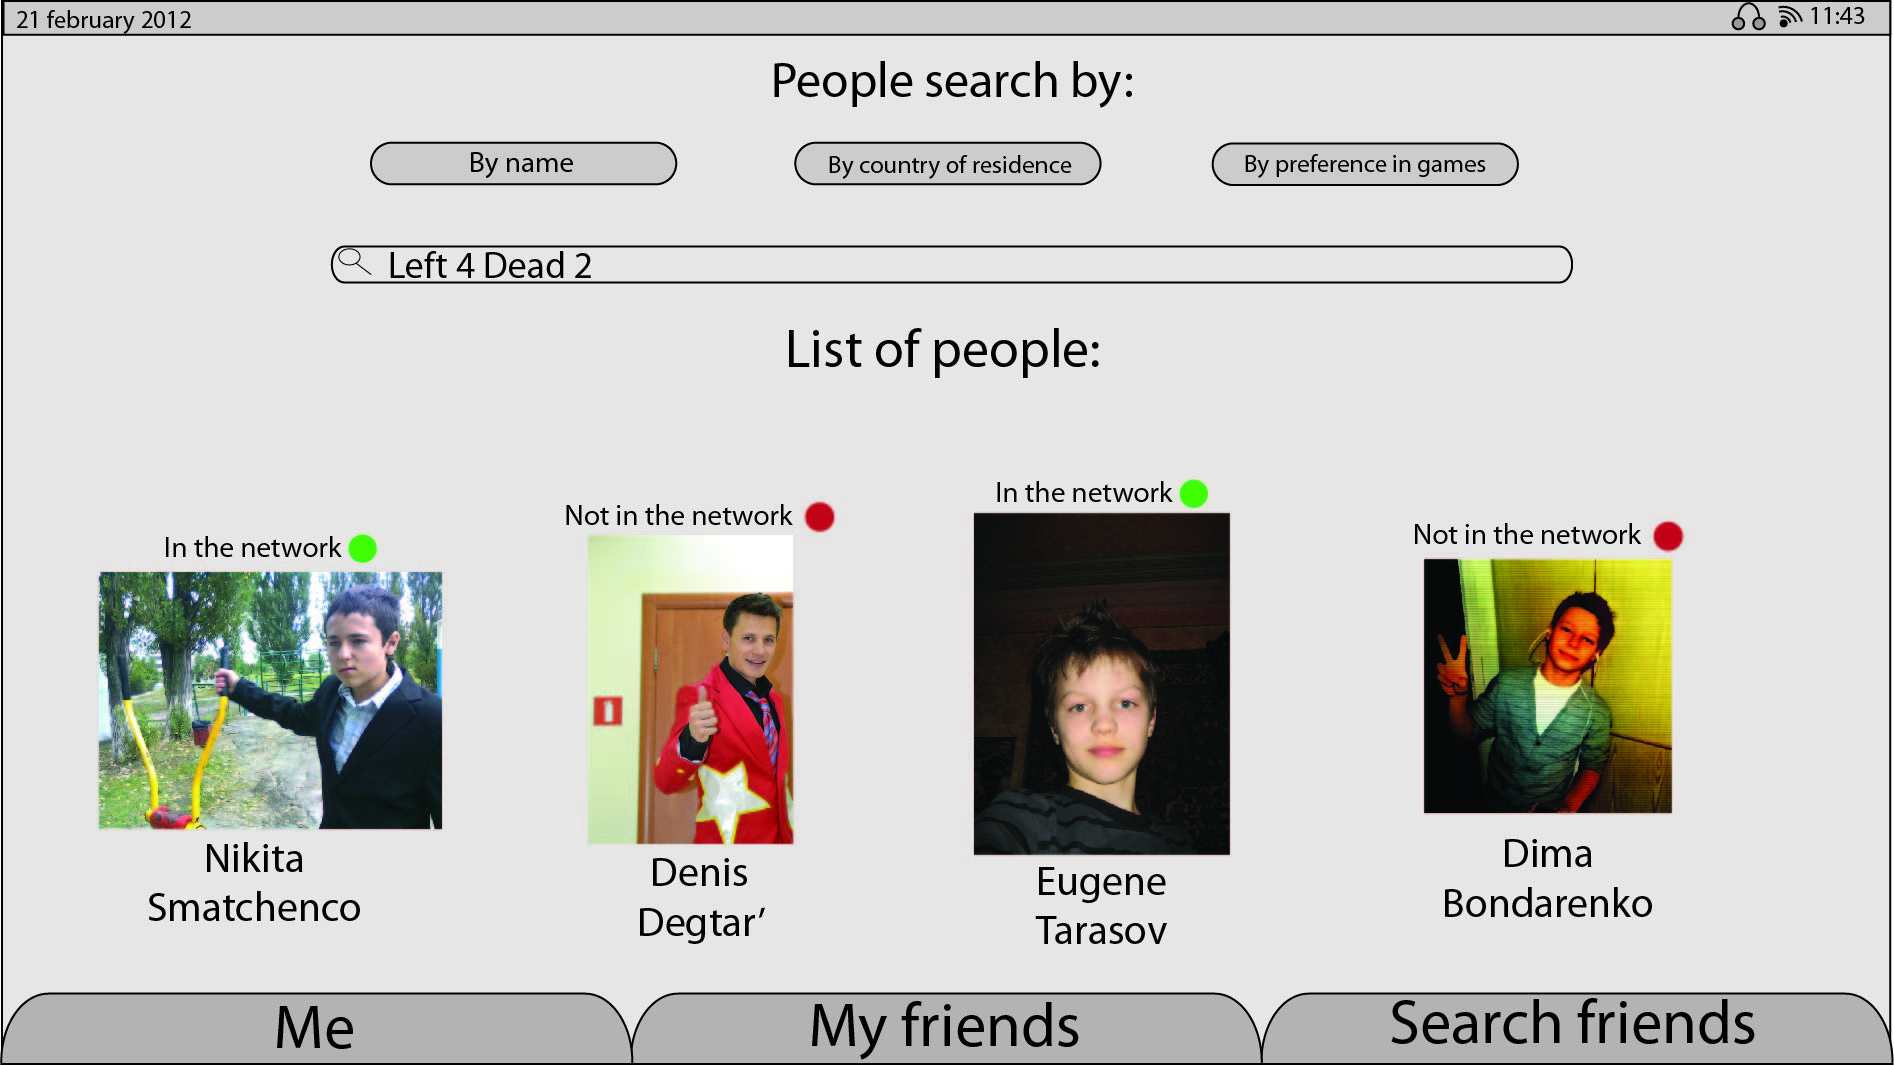Click Dima's red offline status dot
Viewport: 1894px width, 1065px height.
(x=1668, y=536)
